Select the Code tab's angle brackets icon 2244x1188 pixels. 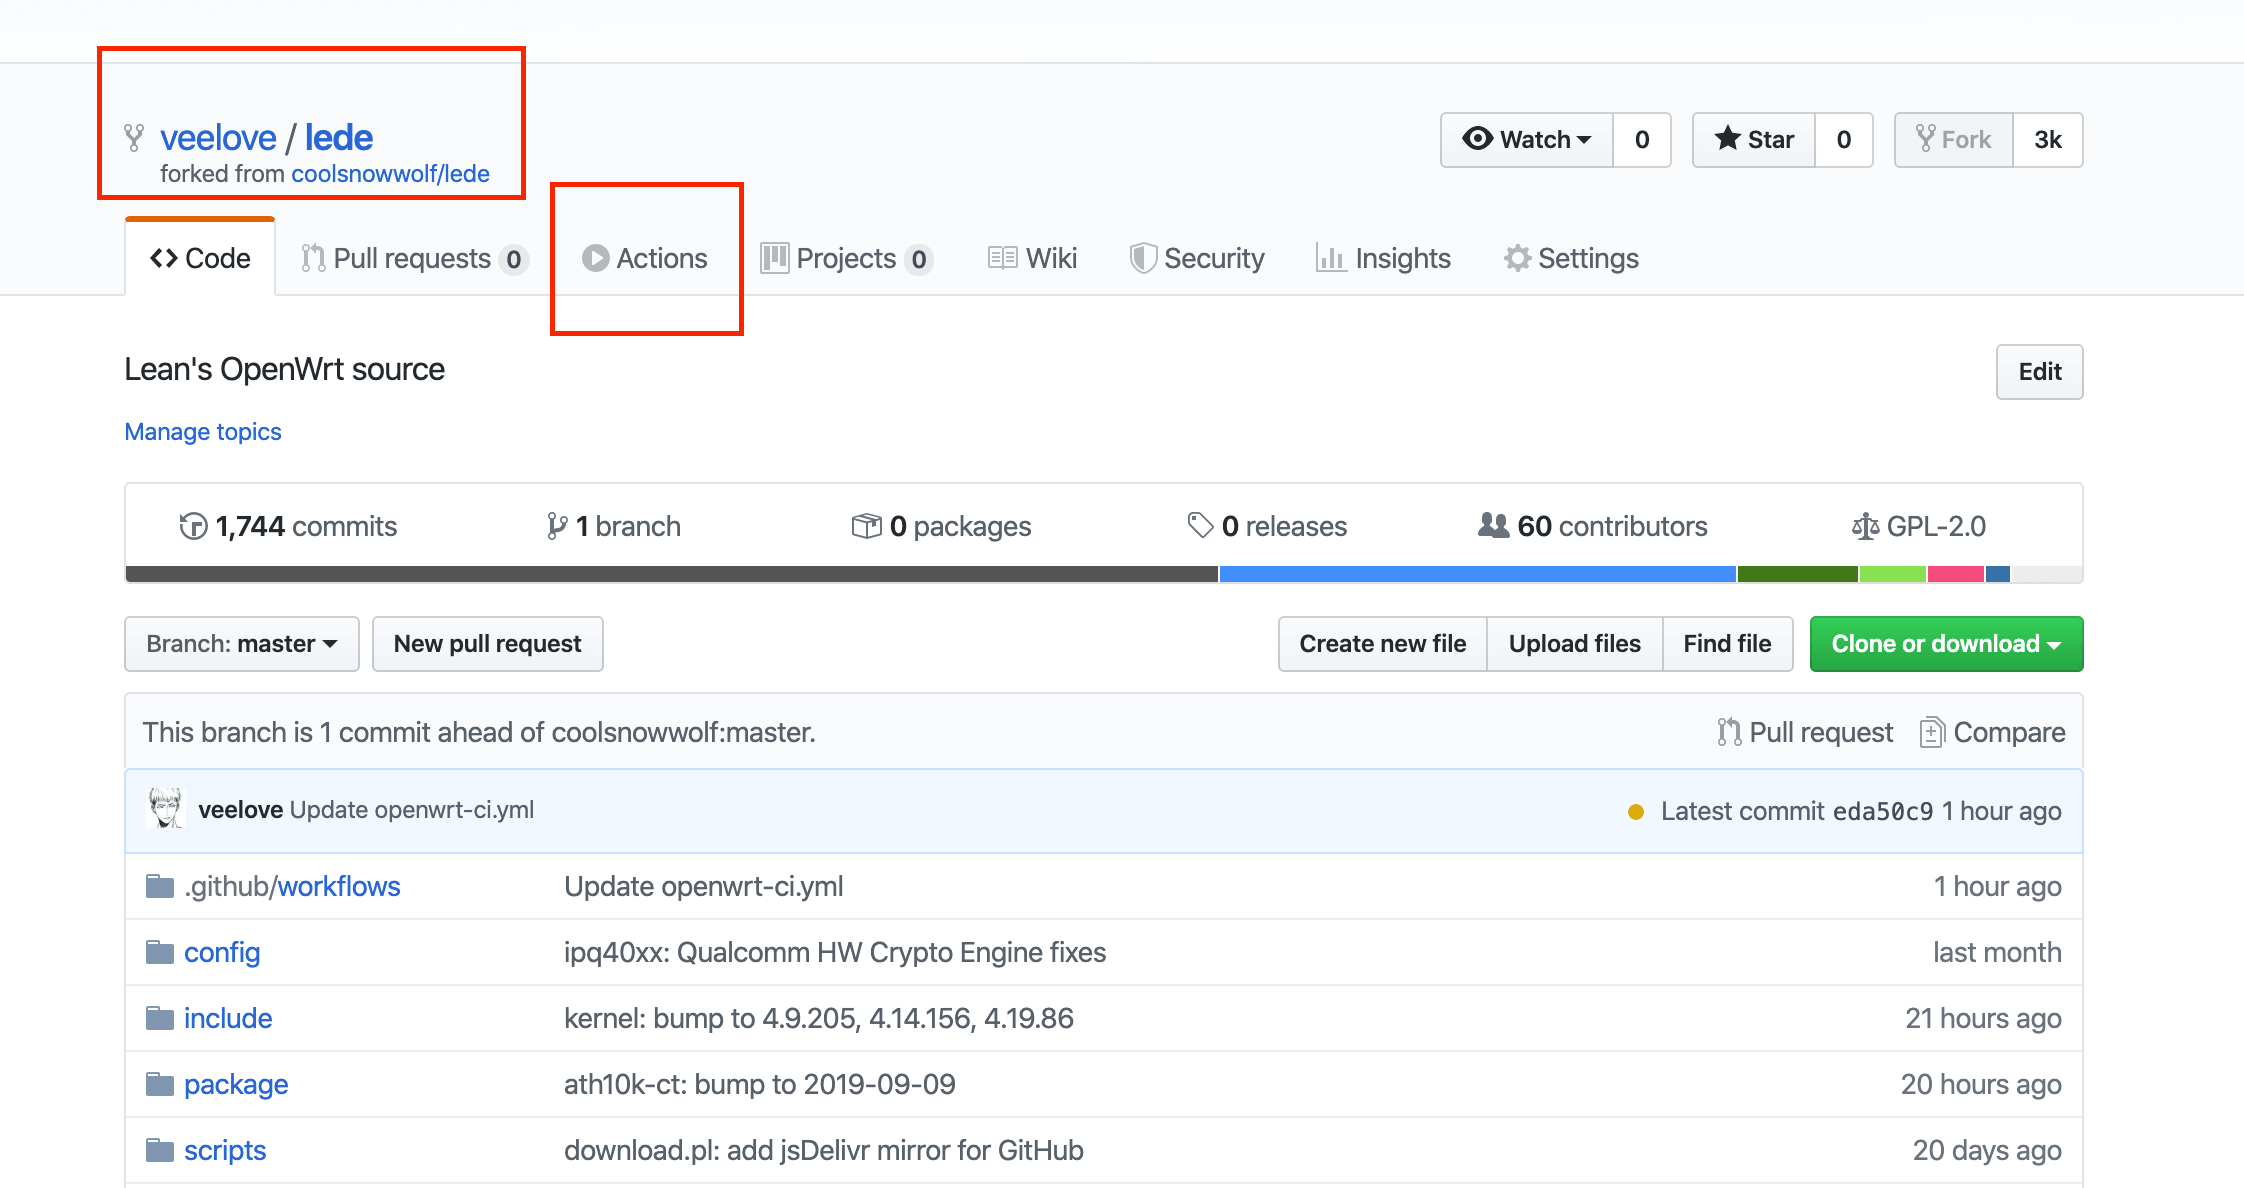click(x=165, y=258)
